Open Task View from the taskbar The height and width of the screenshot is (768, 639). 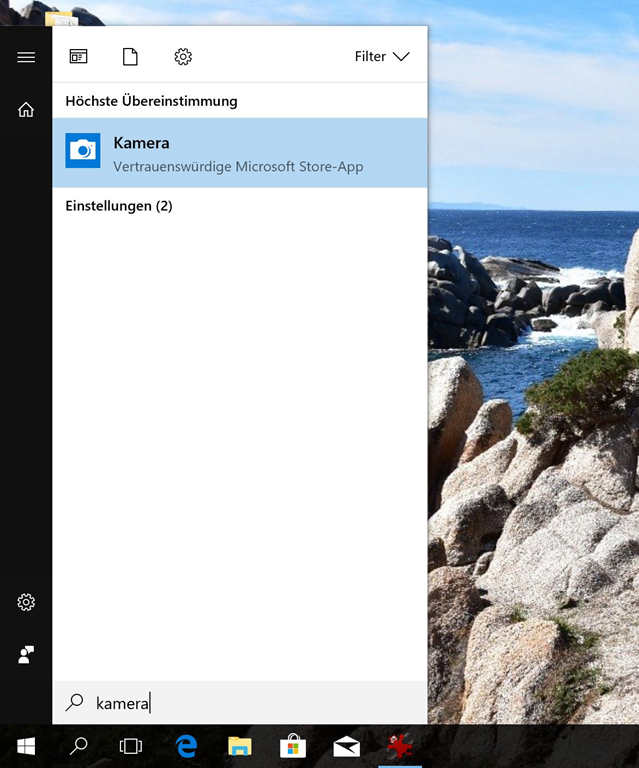click(131, 746)
